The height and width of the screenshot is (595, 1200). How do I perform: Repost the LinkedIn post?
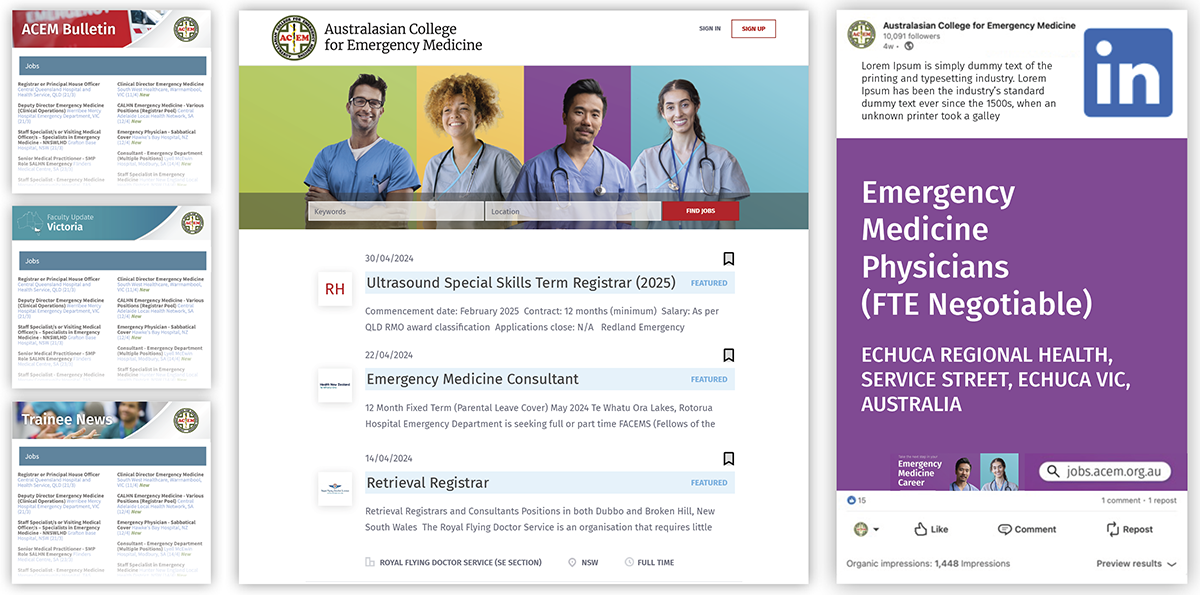click(x=1130, y=529)
